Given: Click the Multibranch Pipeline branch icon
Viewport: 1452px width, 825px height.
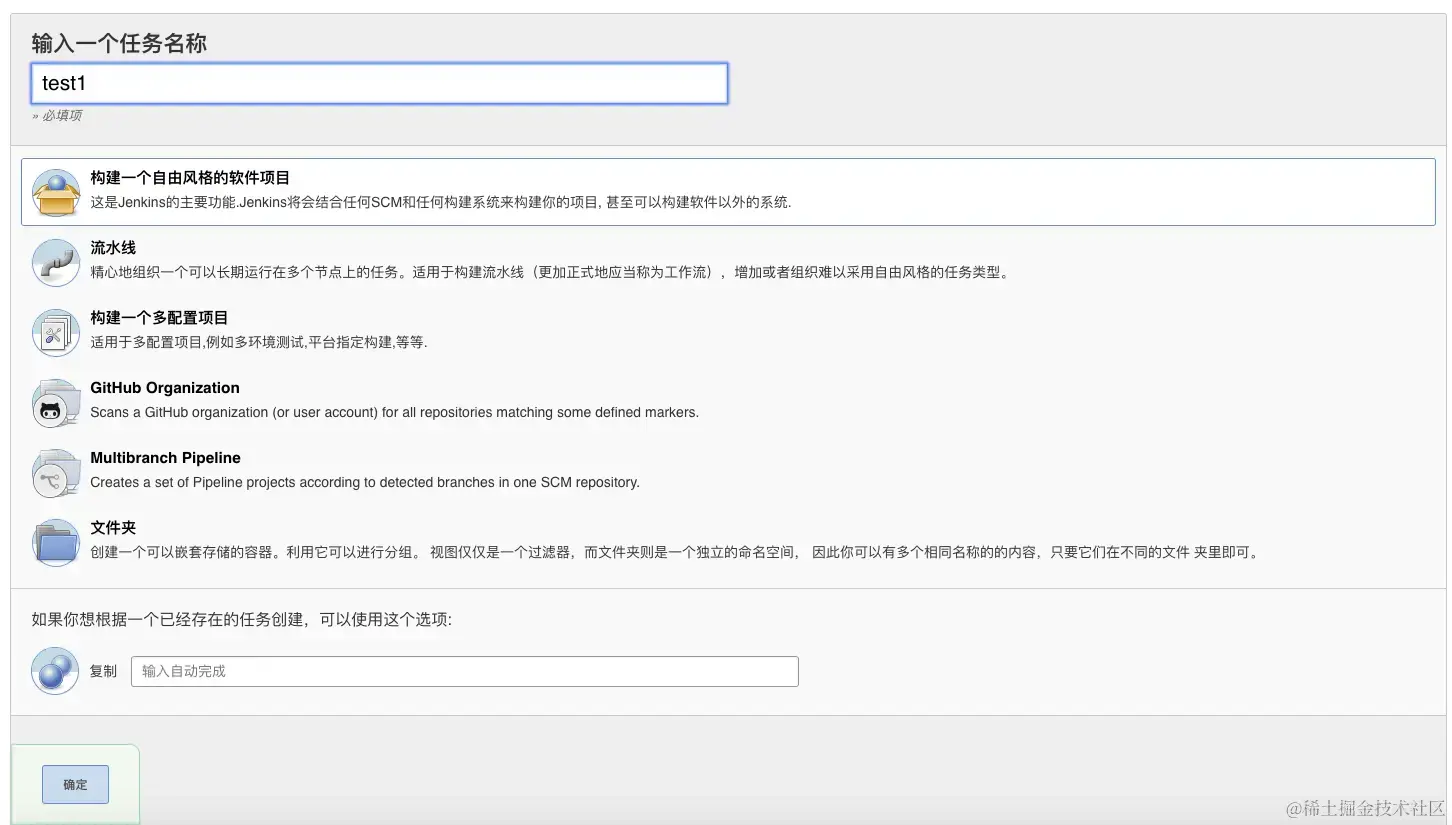Looking at the screenshot, I should point(56,472).
